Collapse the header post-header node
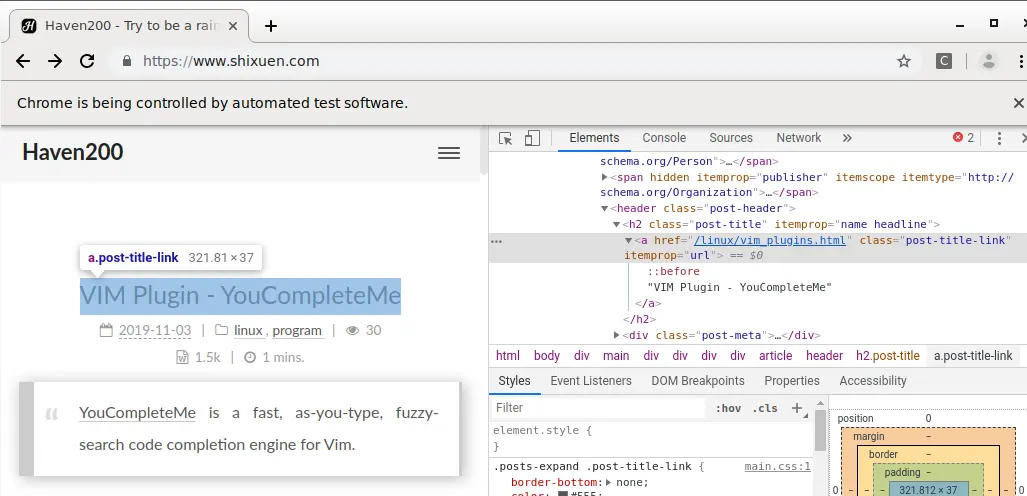Viewport: 1027px width, 496px height. [x=605, y=208]
